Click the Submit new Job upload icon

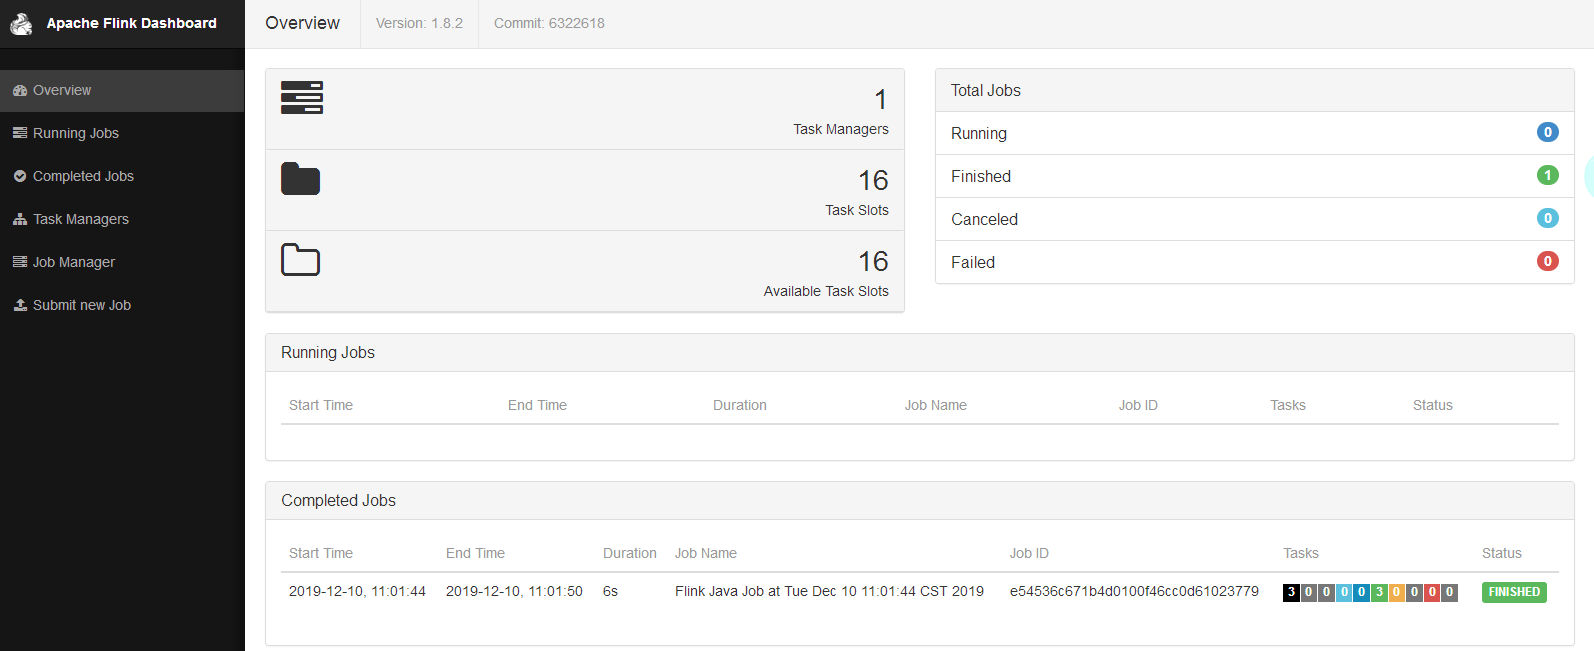point(20,305)
